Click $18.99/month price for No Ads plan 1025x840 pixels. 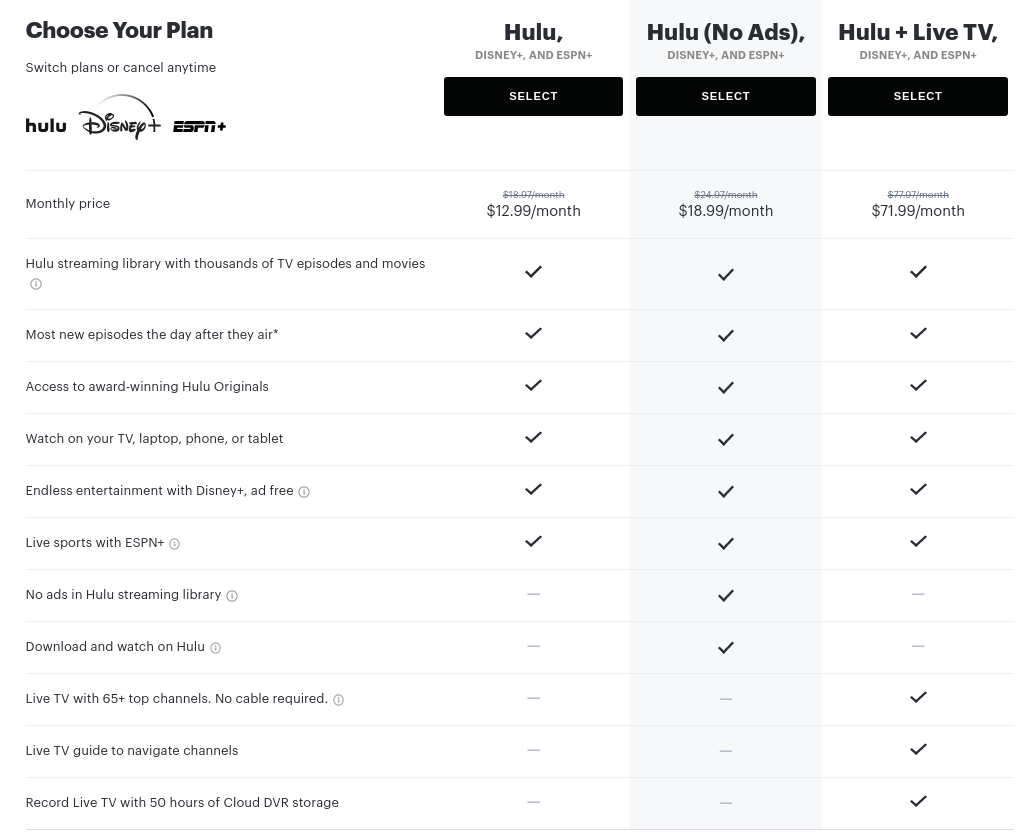(x=725, y=211)
